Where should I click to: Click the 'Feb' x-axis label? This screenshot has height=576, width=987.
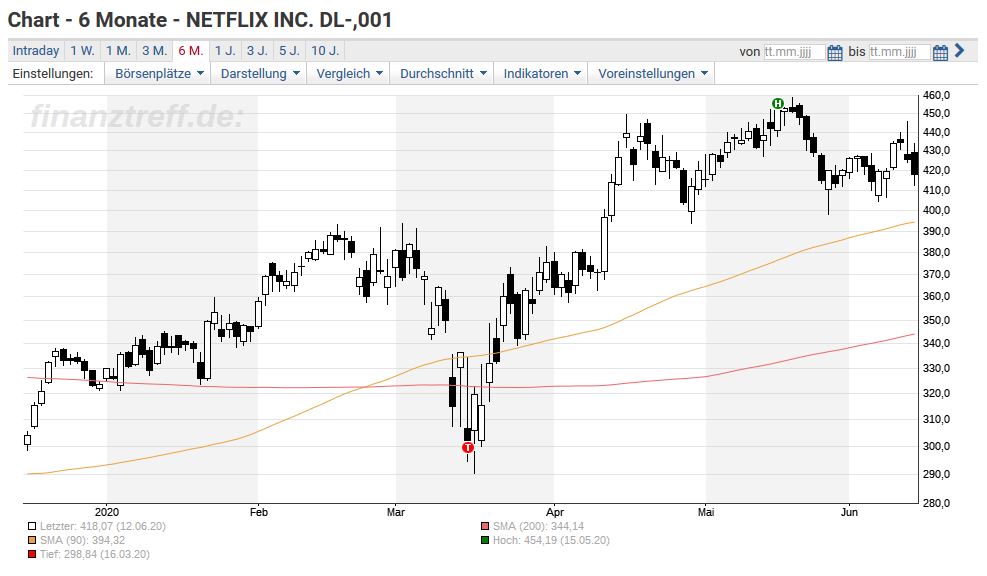[259, 512]
